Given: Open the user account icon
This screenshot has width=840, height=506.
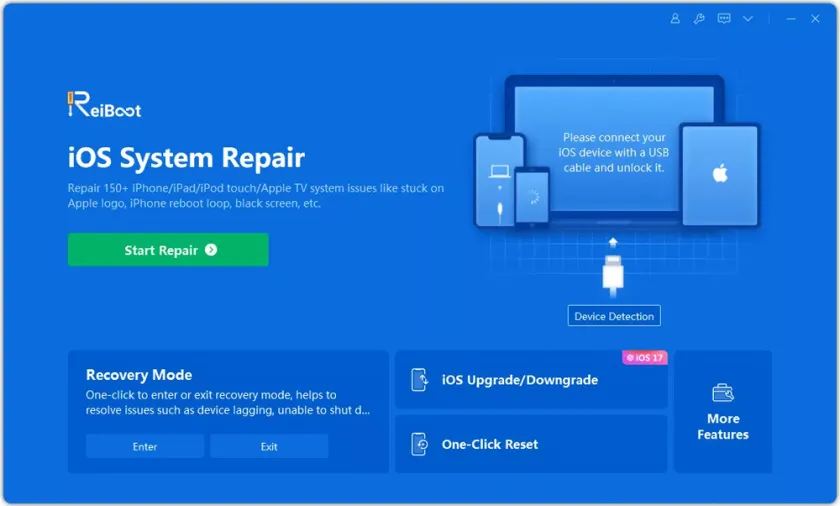Looking at the screenshot, I should pyautogui.click(x=675, y=19).
